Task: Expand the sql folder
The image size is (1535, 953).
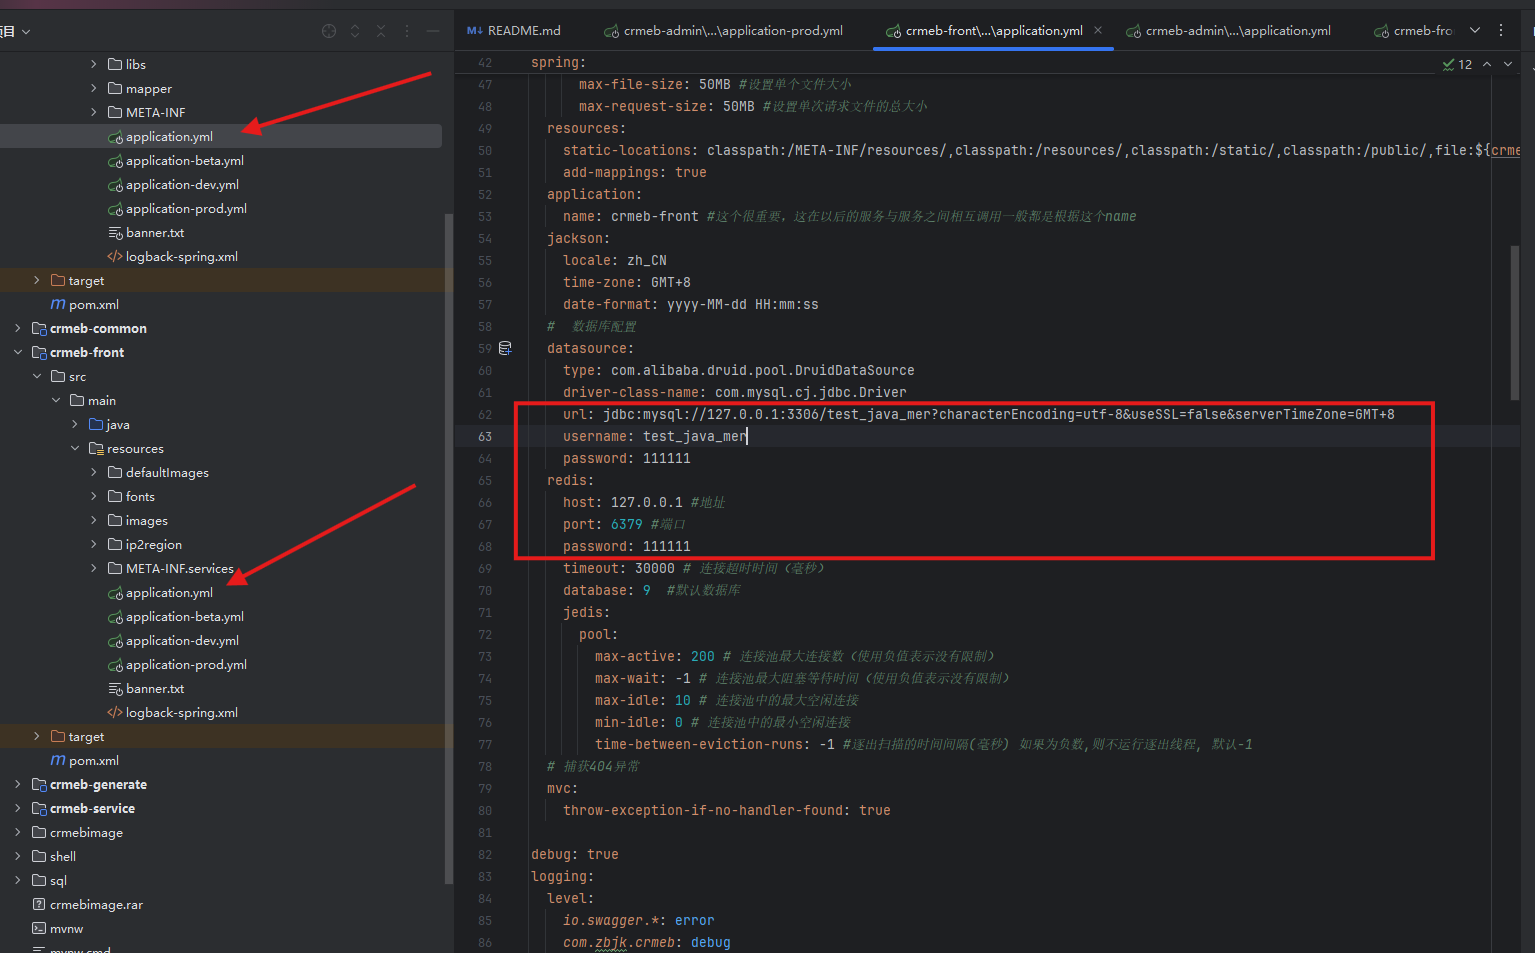Action: coord(18,880)
